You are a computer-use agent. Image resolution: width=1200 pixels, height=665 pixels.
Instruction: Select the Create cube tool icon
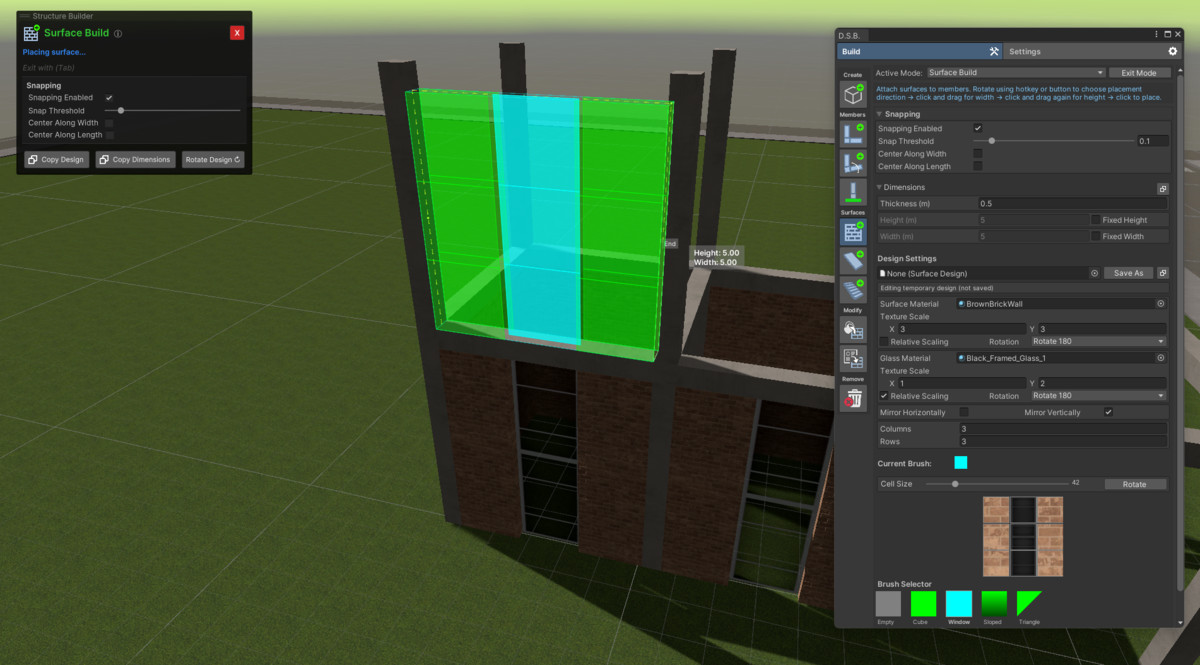click(x=853, y=94)
